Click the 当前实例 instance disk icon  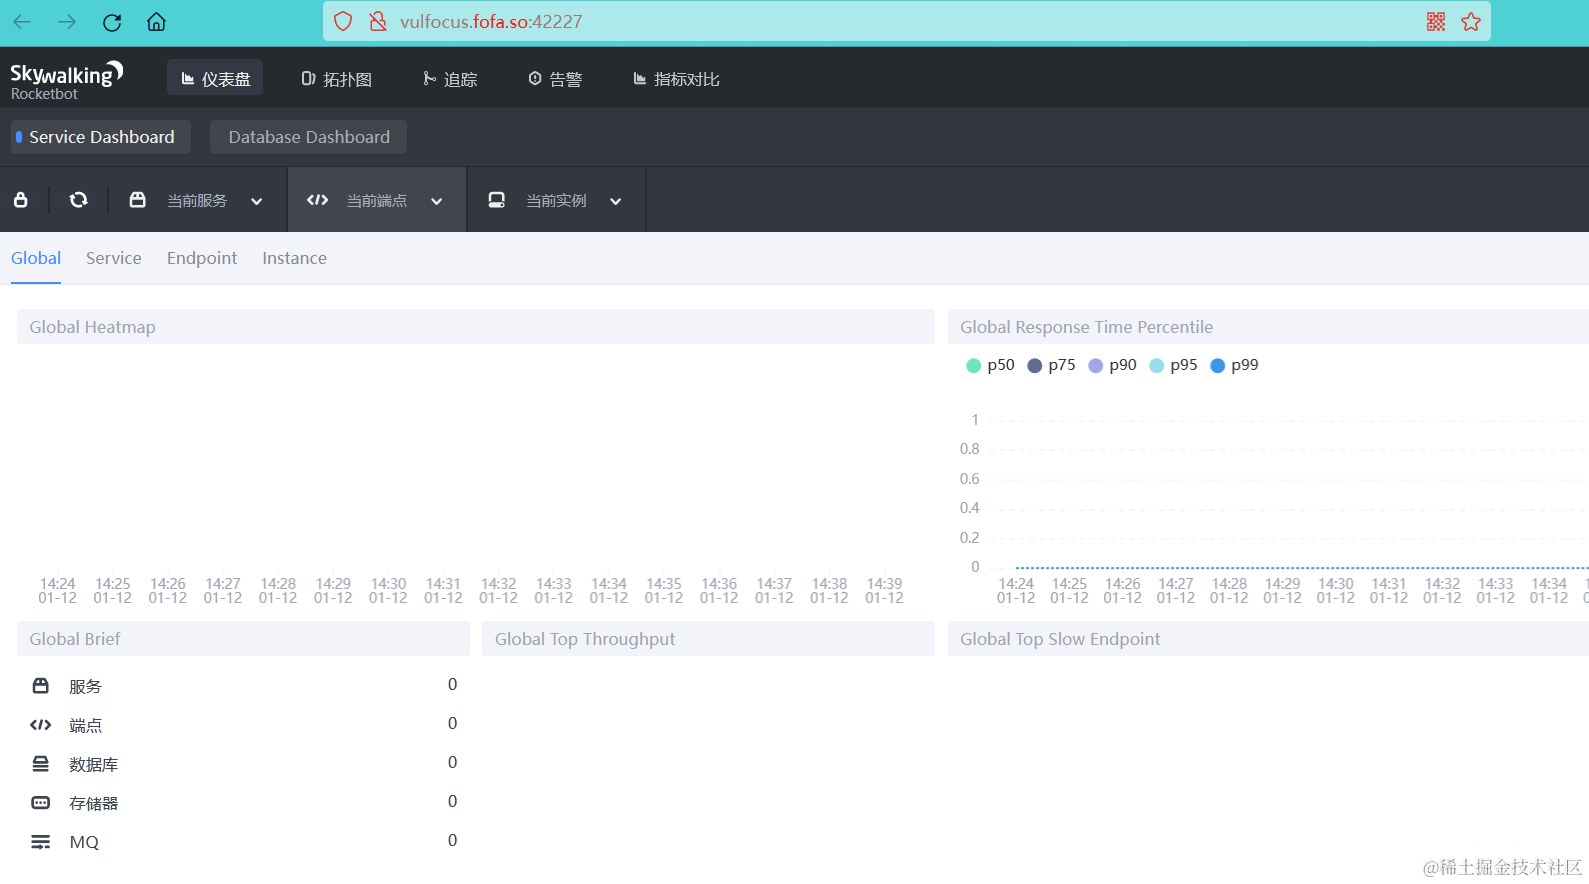(496, 200)
